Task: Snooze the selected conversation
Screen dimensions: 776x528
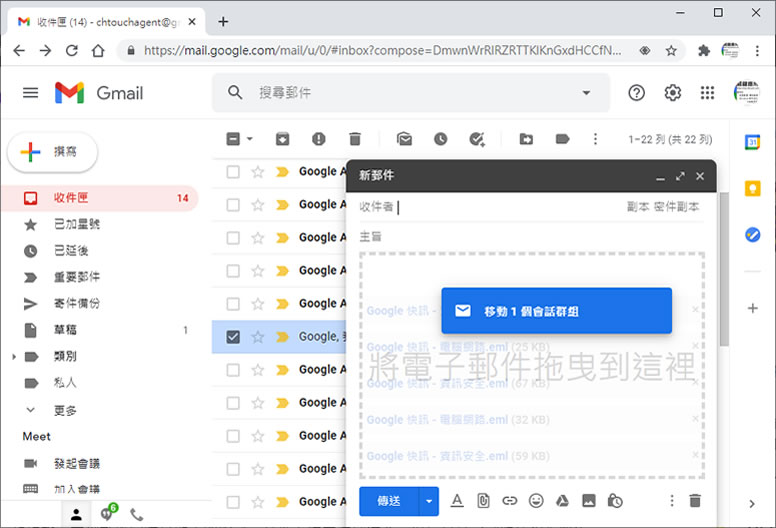Action: click(440, 139)
